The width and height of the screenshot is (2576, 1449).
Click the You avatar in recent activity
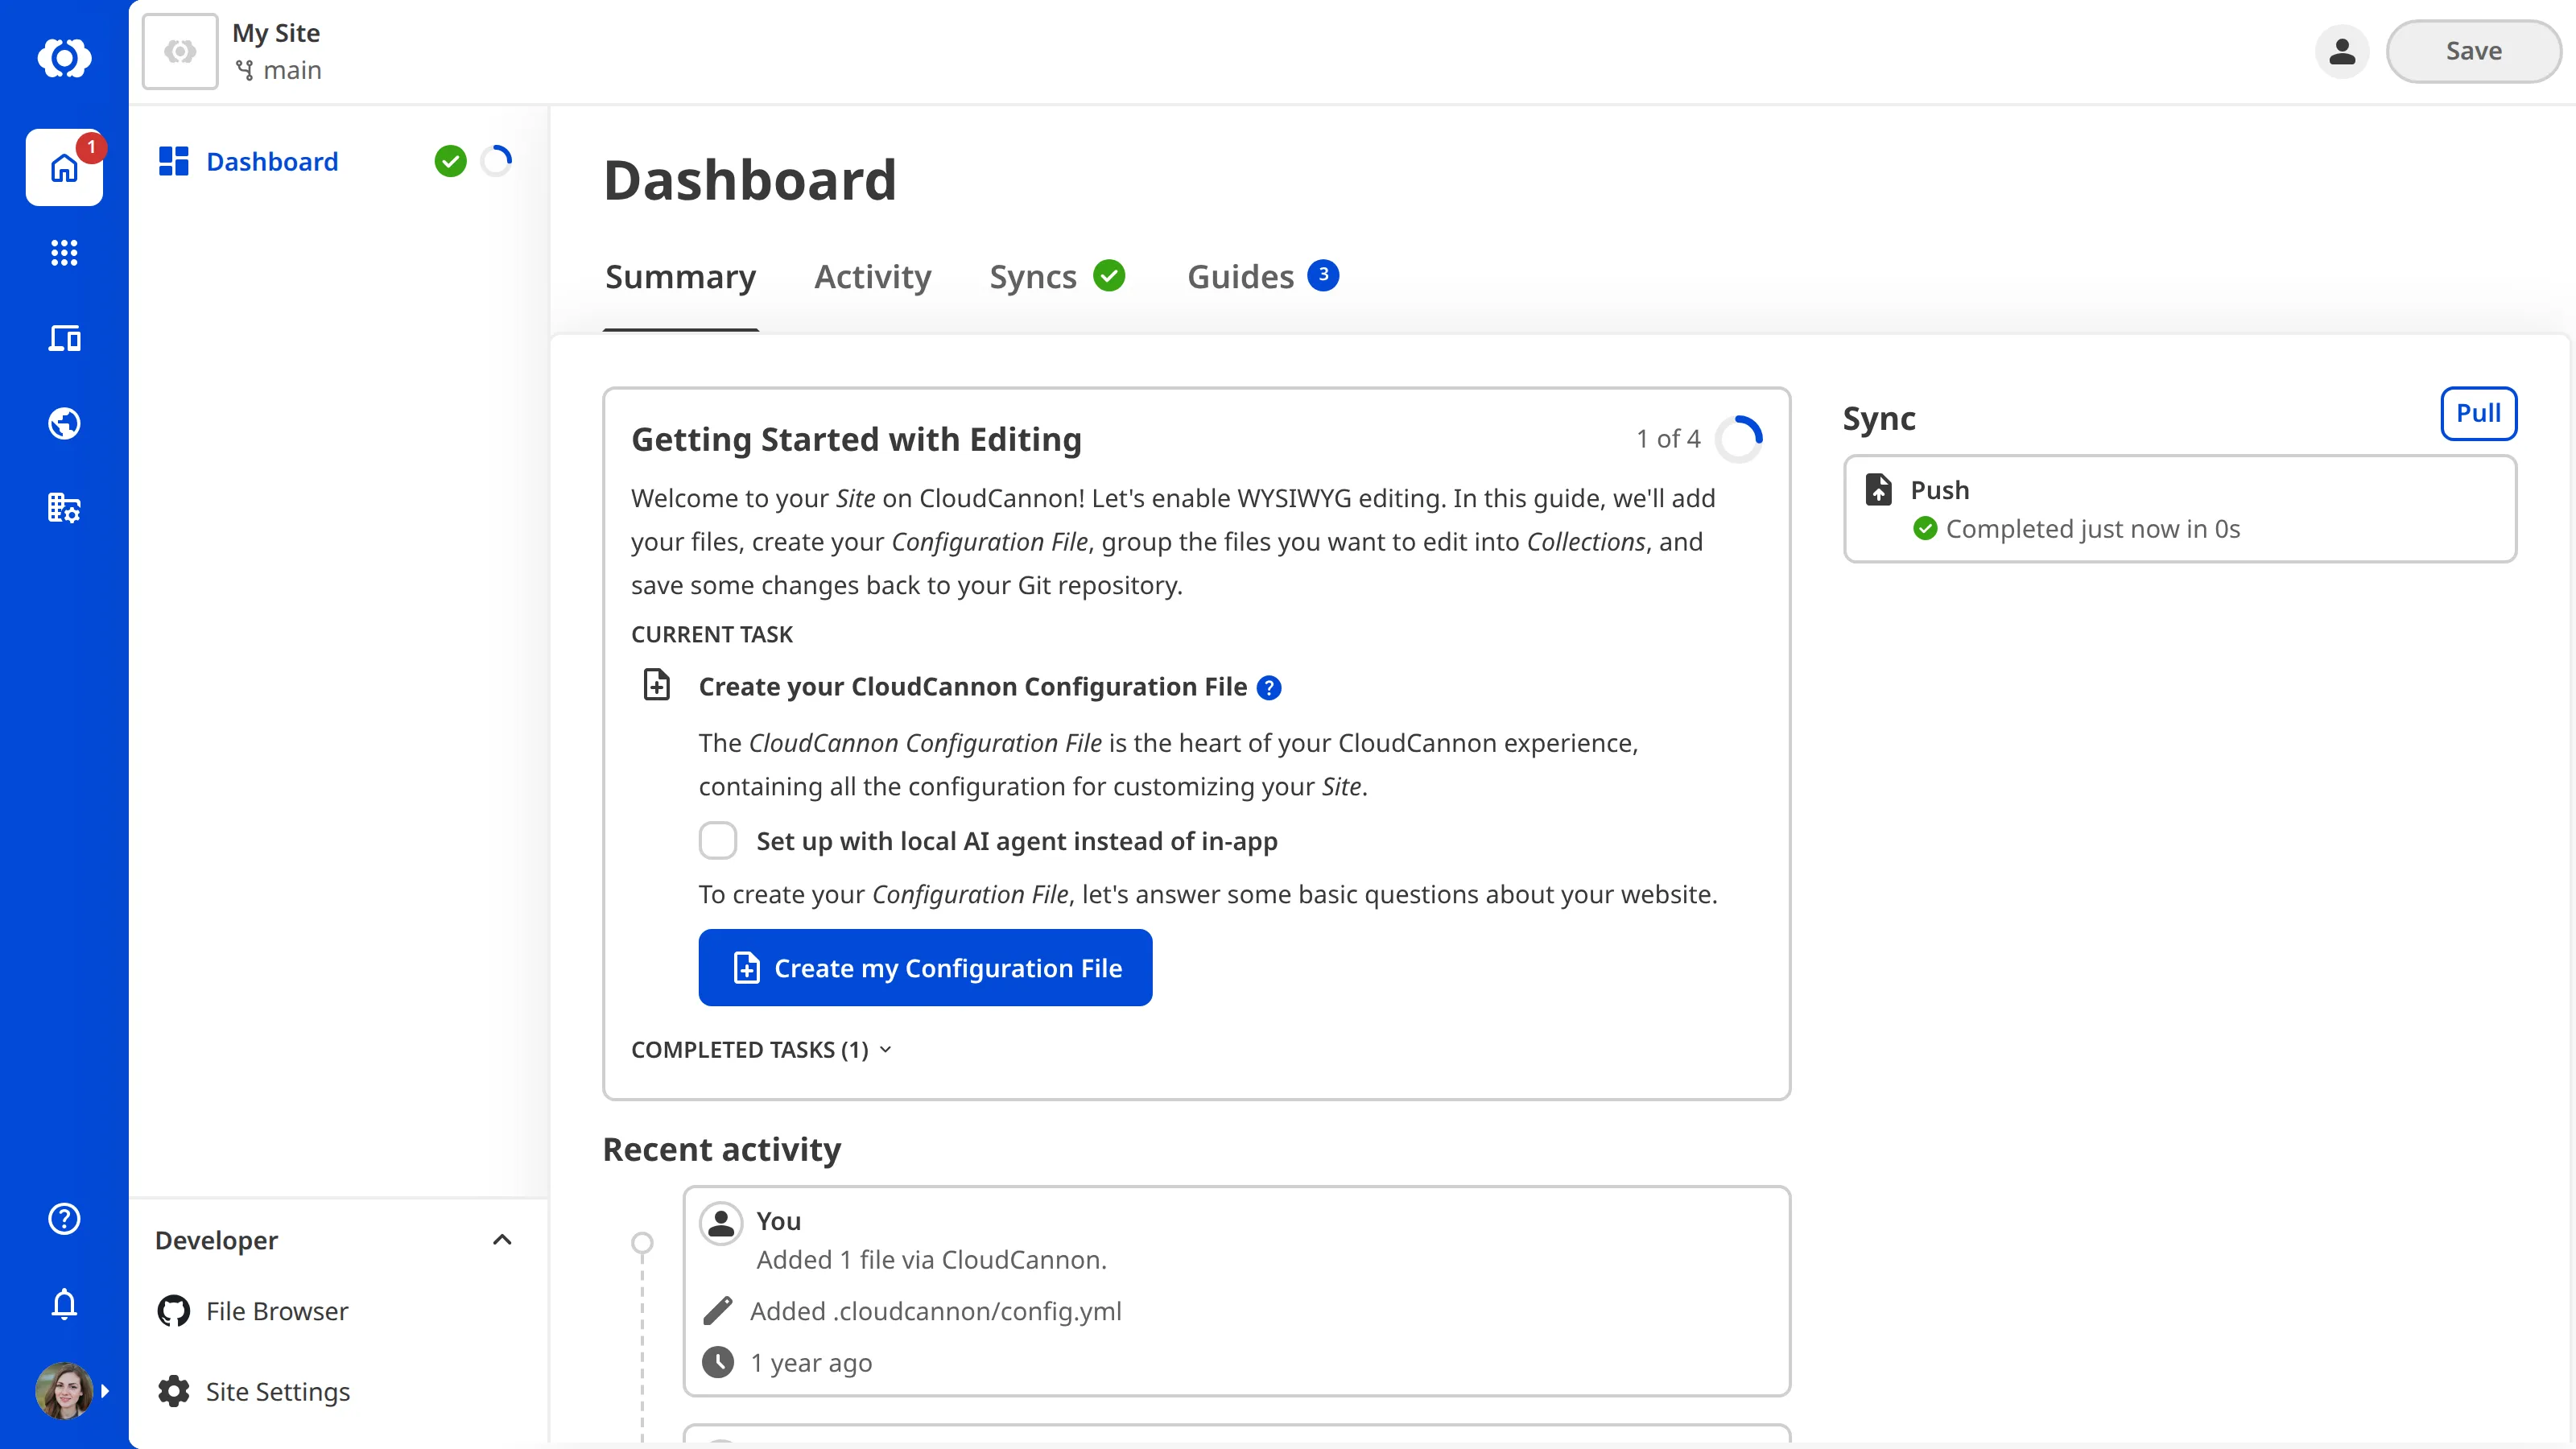click(x=720, y=1222)
